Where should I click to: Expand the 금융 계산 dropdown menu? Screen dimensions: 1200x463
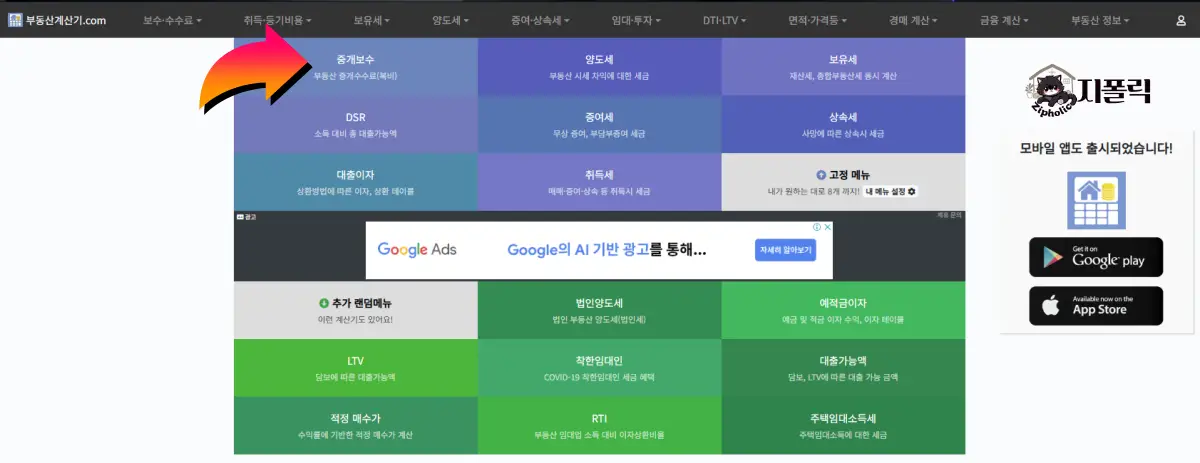1003,20
